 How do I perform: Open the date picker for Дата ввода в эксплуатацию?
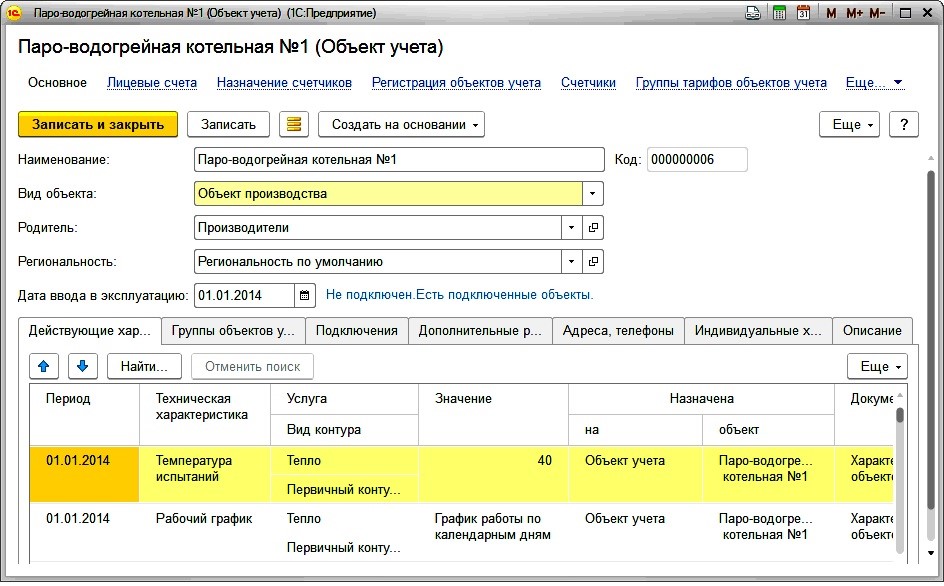305,295
